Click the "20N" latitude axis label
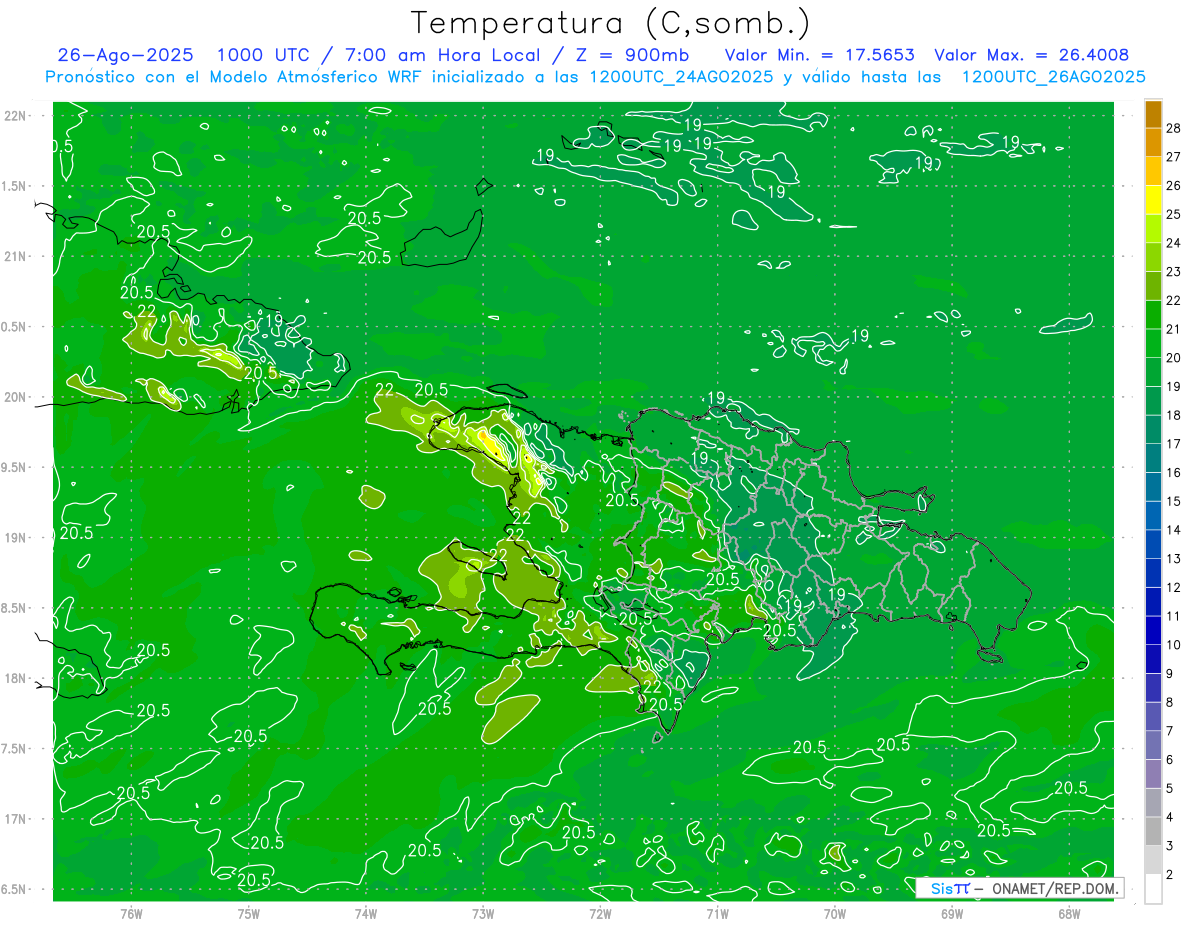Viewport: 1200px width, 927px height. click(15, 397)
